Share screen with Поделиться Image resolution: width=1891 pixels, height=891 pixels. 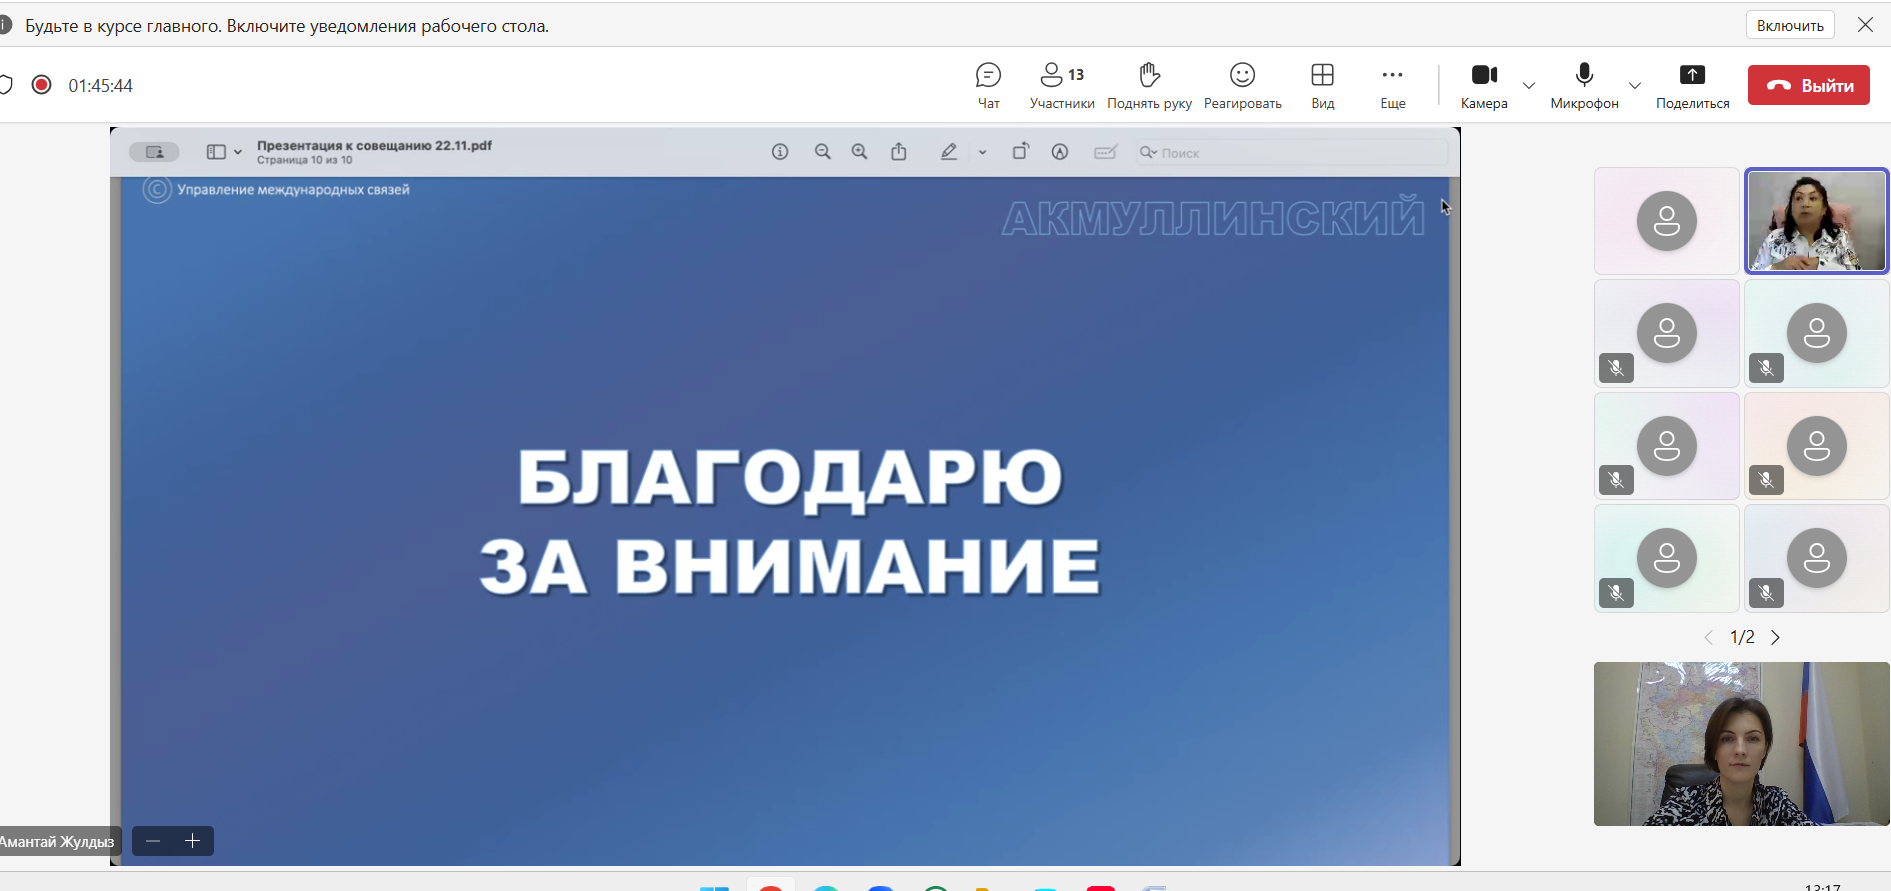click(1692, 86)
